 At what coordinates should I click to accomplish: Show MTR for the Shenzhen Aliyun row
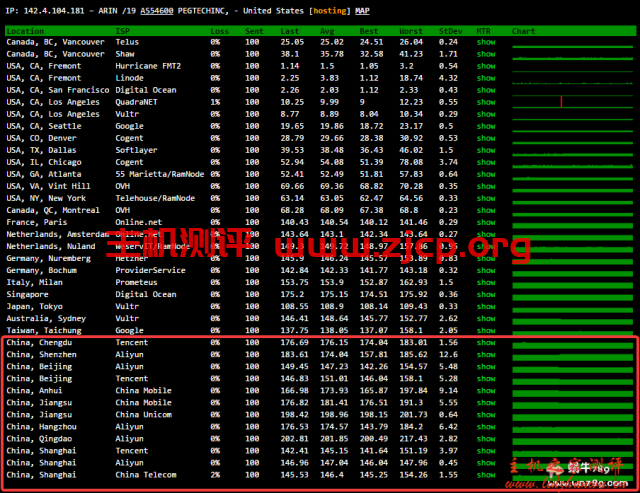[486, 355]
